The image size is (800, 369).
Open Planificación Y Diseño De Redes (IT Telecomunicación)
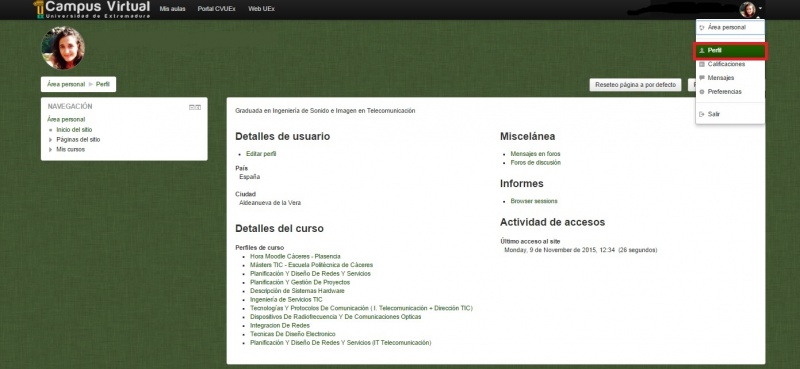pos(340,343)
